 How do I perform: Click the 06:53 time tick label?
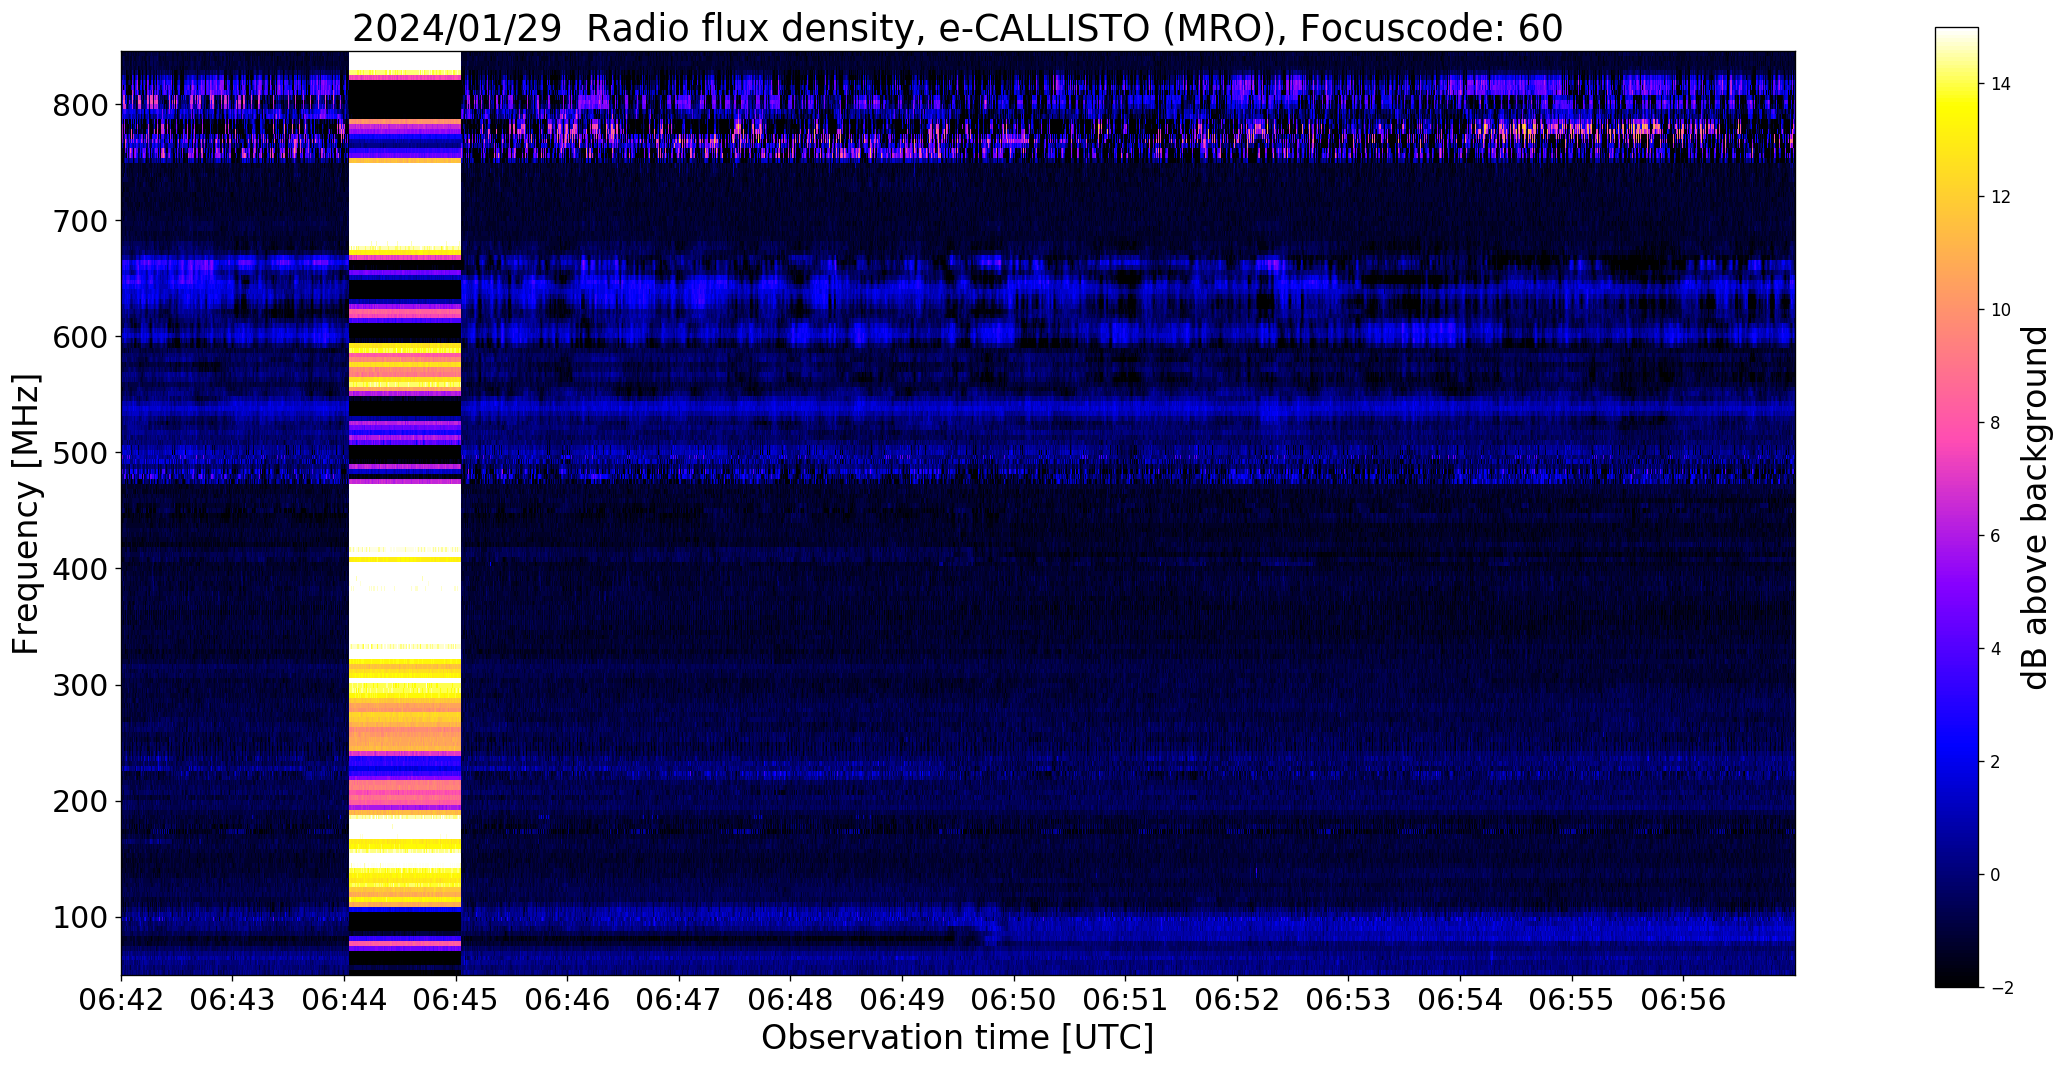pyautogui.click(x=1349, y=1000)
